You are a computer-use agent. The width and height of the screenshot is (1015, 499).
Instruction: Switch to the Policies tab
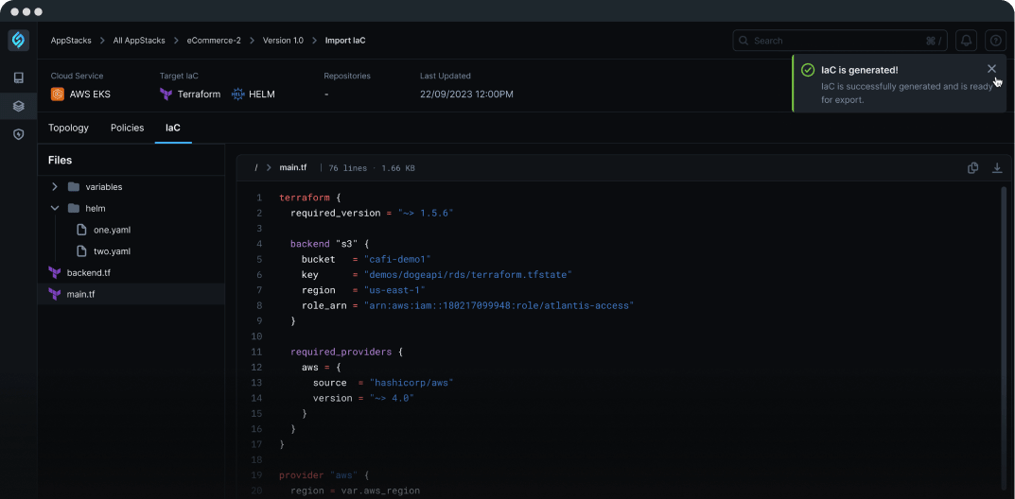(x=127, y=128)
